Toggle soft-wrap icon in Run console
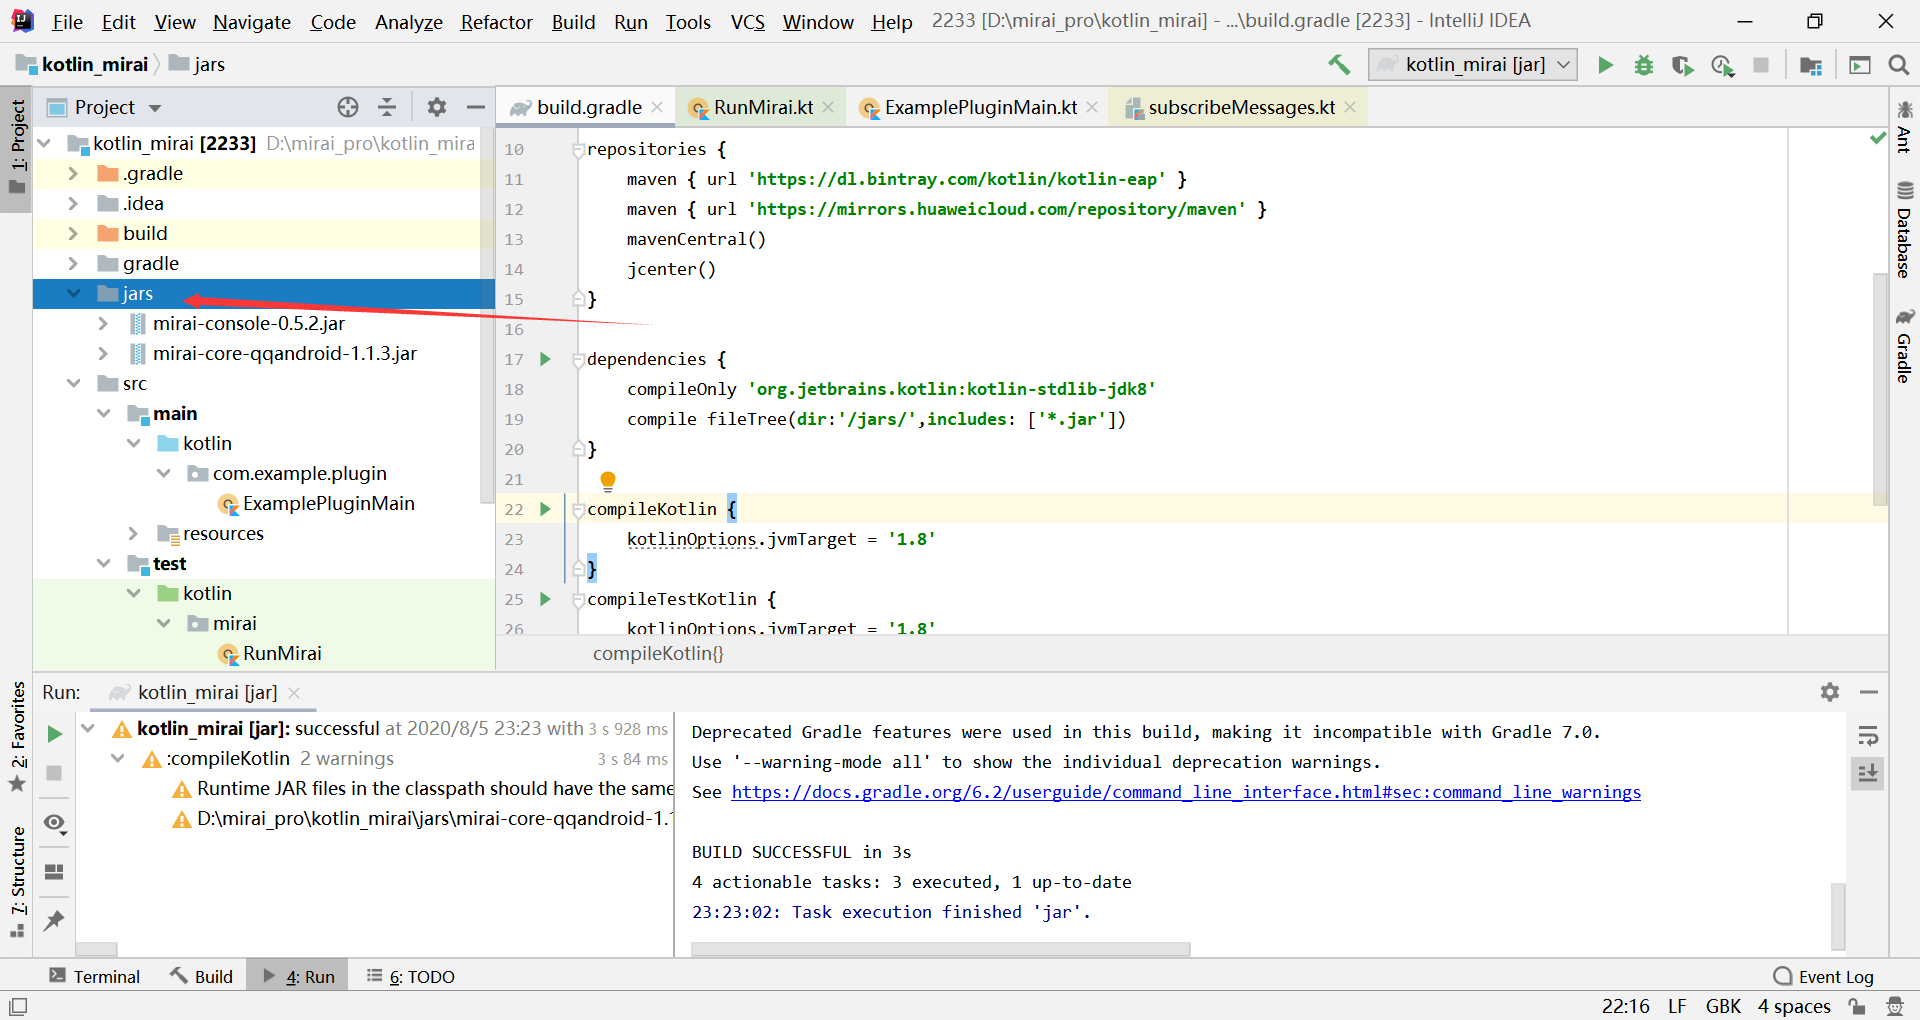 (1867, 737)
